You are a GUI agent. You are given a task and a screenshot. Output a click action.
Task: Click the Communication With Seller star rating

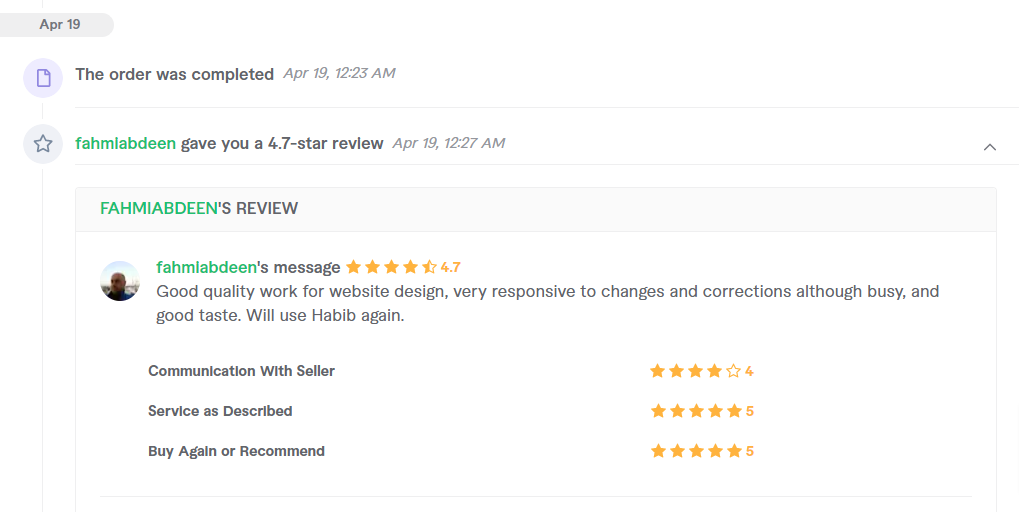click(x=695, y=371)
